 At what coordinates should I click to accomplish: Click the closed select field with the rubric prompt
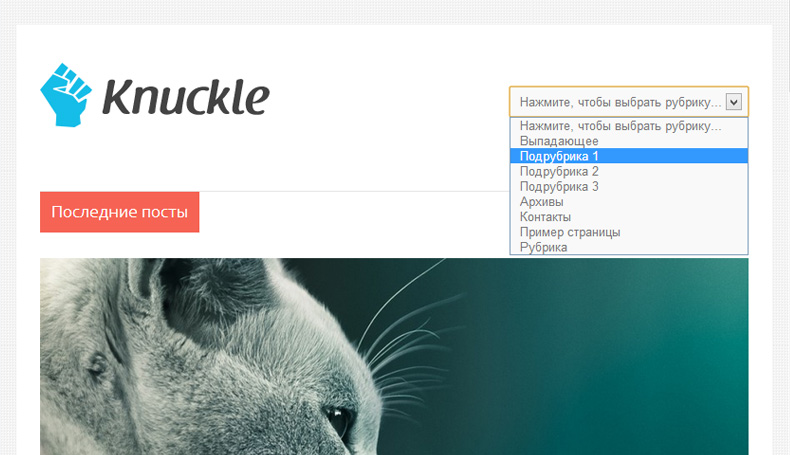(629, 102)
